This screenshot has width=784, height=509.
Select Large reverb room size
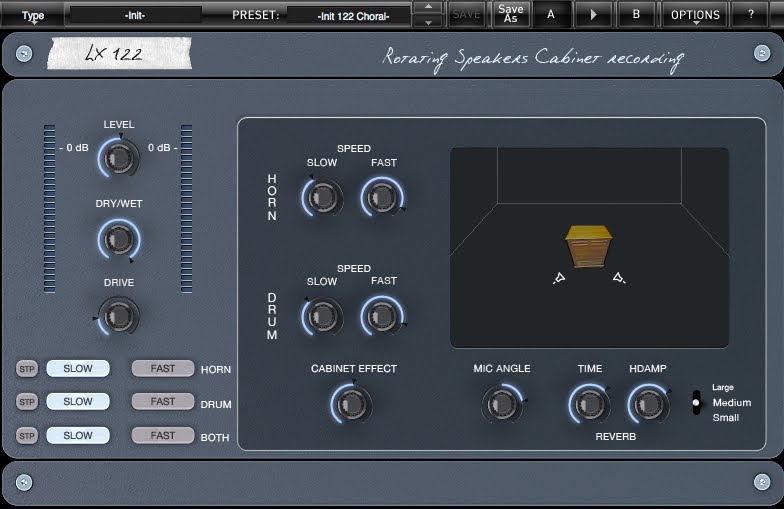coord(722,388)
